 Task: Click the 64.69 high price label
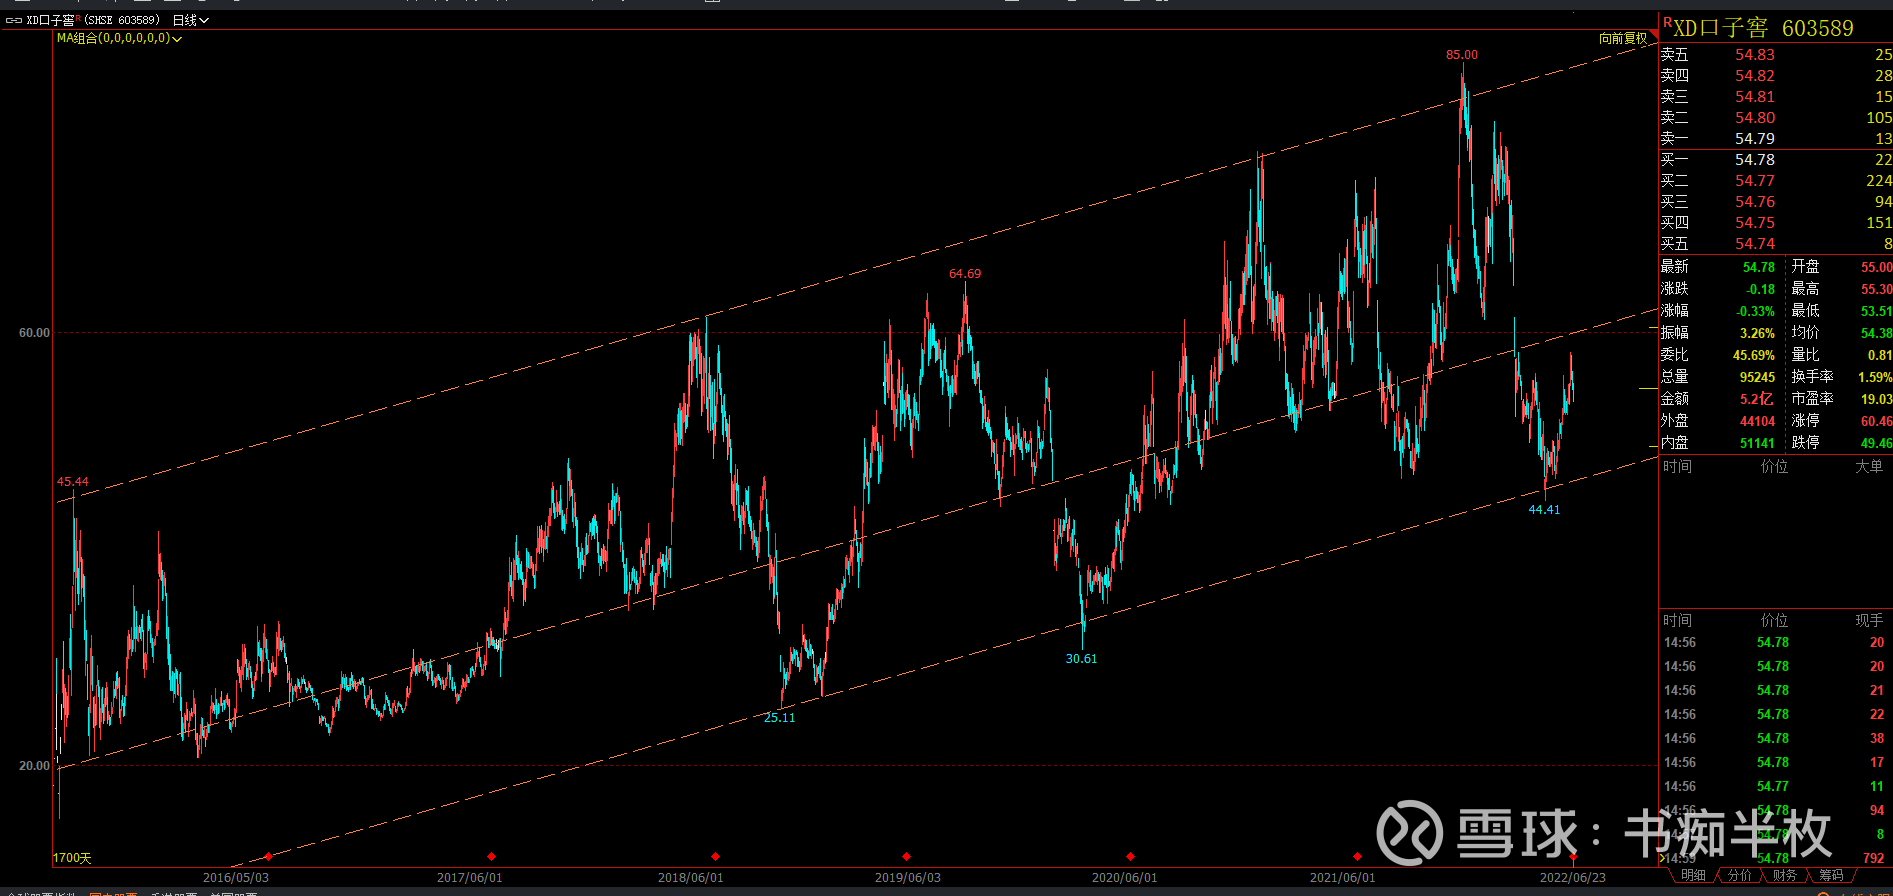tap(965, 274)
